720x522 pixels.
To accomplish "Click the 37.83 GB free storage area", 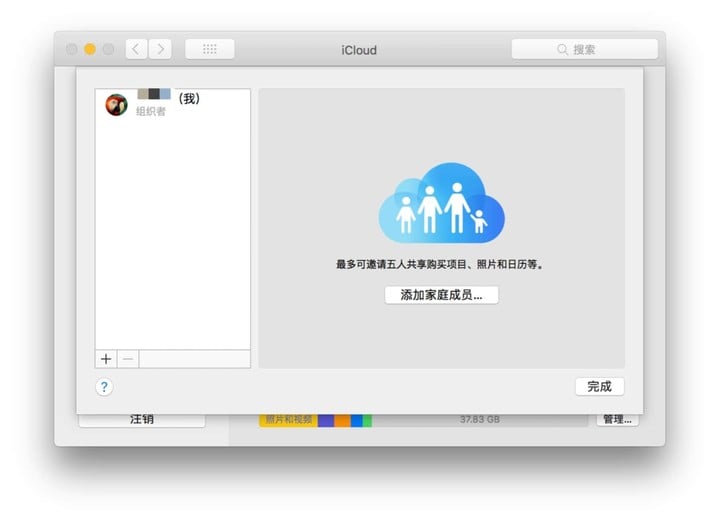I will [480, 420].
